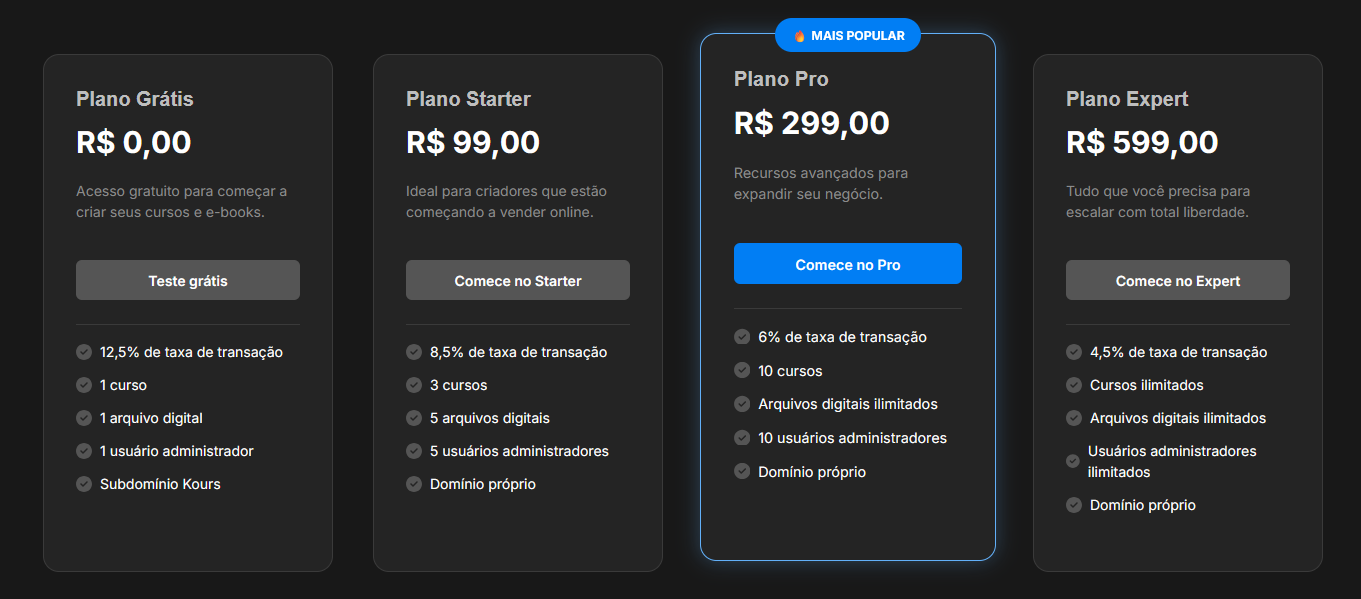
Task: Click the check icon beside 1 arquivo digital
Action: tap(84, 418)
